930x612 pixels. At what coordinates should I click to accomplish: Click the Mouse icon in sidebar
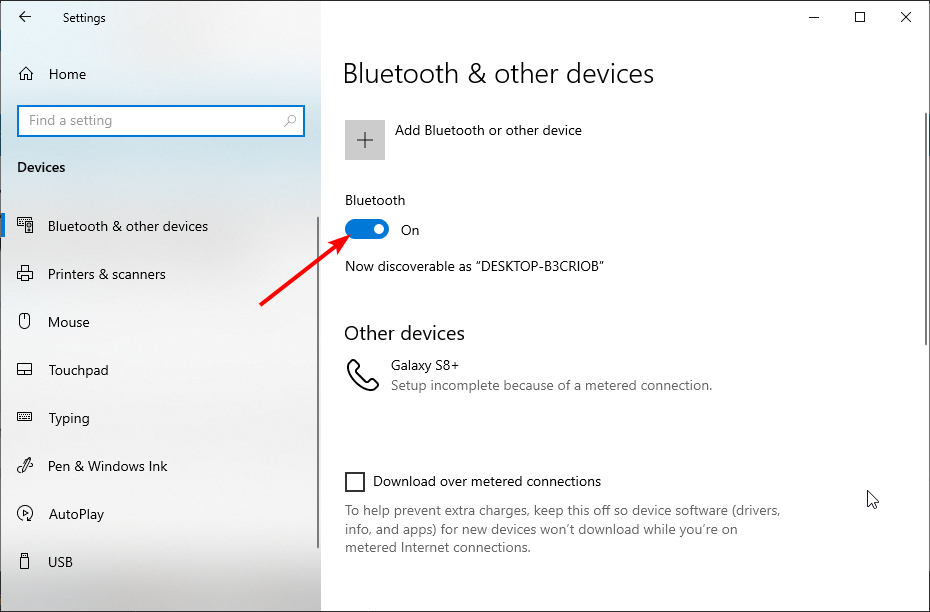coord(24,321)
